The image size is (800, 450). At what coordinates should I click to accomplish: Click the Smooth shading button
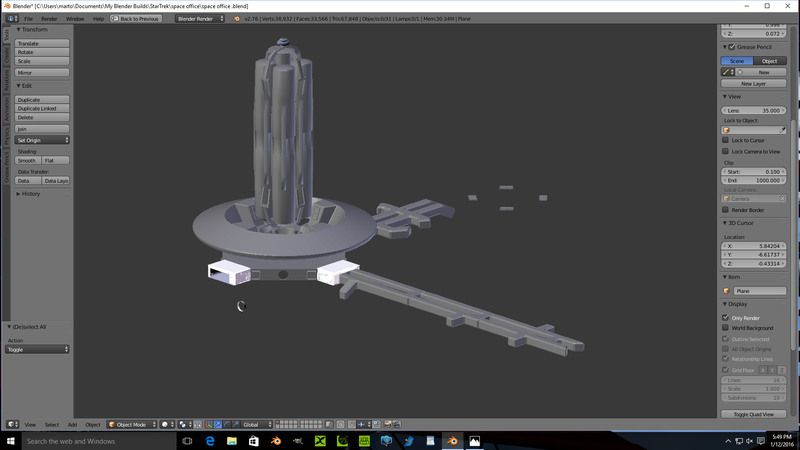click(x=28, y=160)
